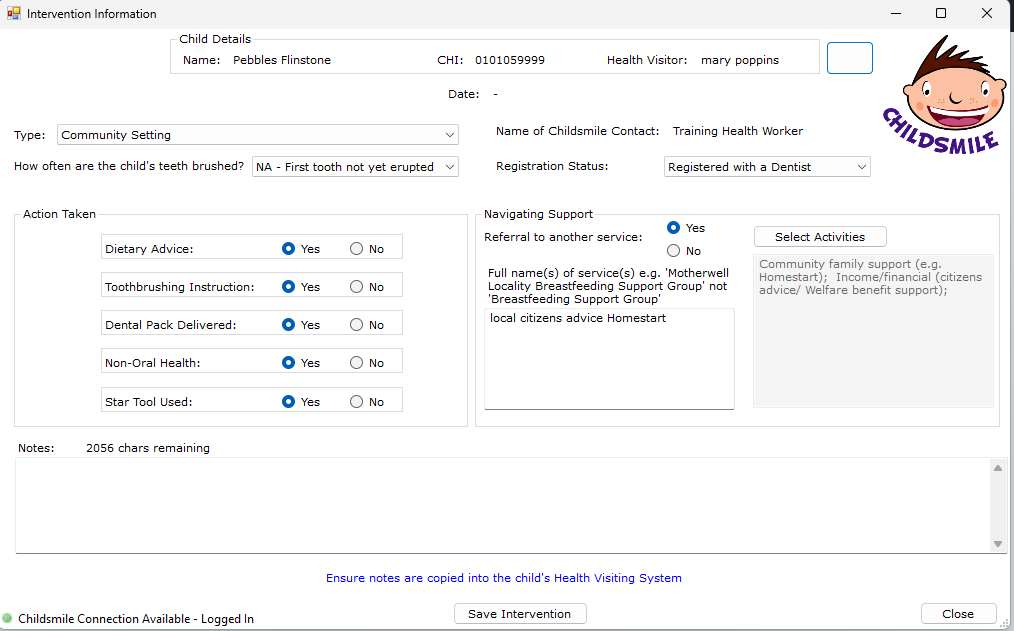Select Yes for Toothbrushing Instruction
This screenshot has height=631, width=1014.
click(289, 287)
